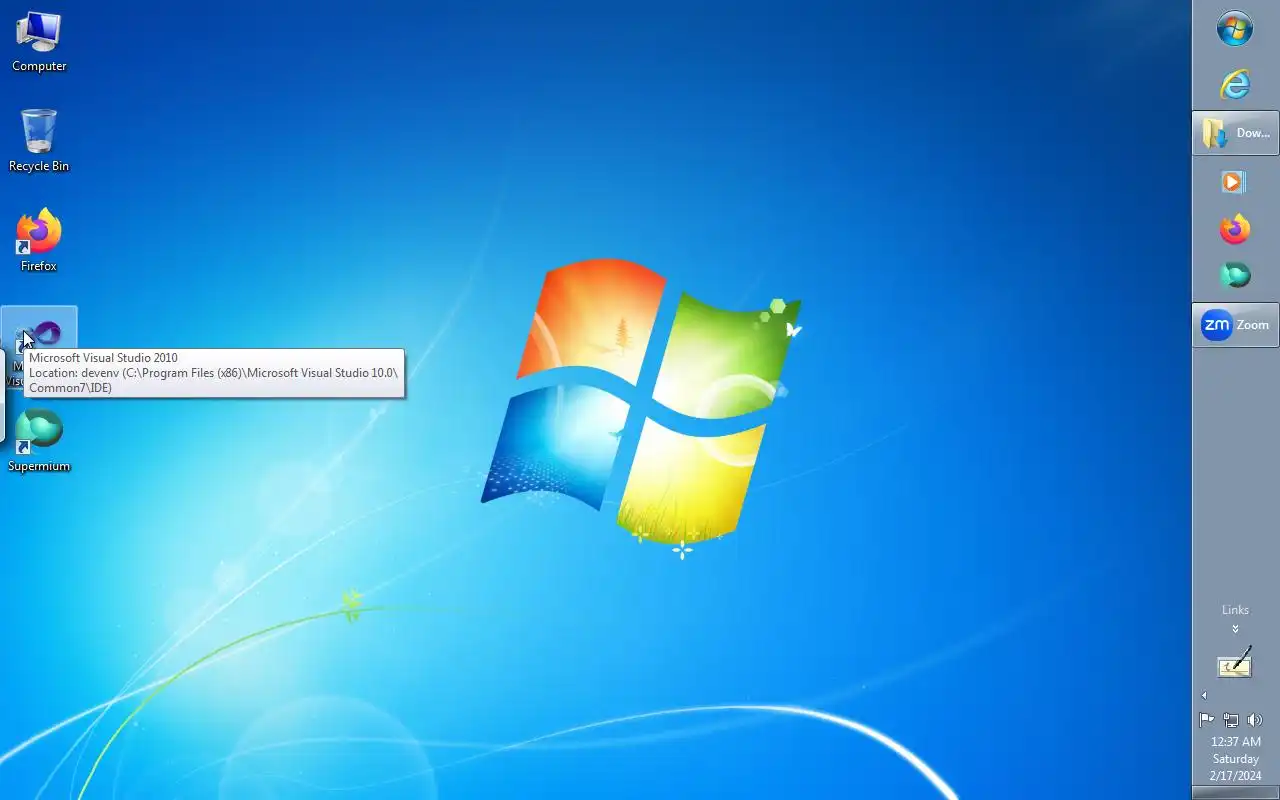Click the Supermium icon in the taskbar
Viewport: 1280px width, 800px height.
pyautogui.click(x=1235, y=274)
